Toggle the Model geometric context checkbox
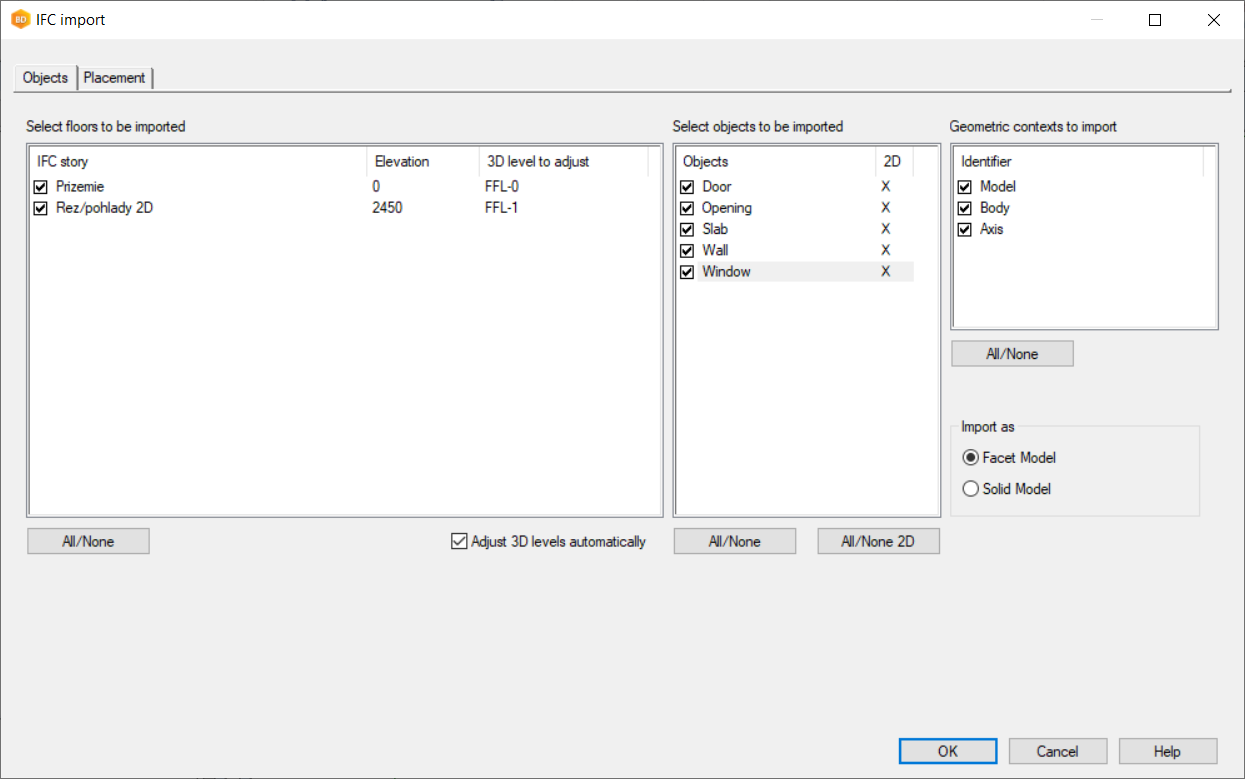Screen dimensions: 1245x779 pyautogui.click(x=965, y=187)
